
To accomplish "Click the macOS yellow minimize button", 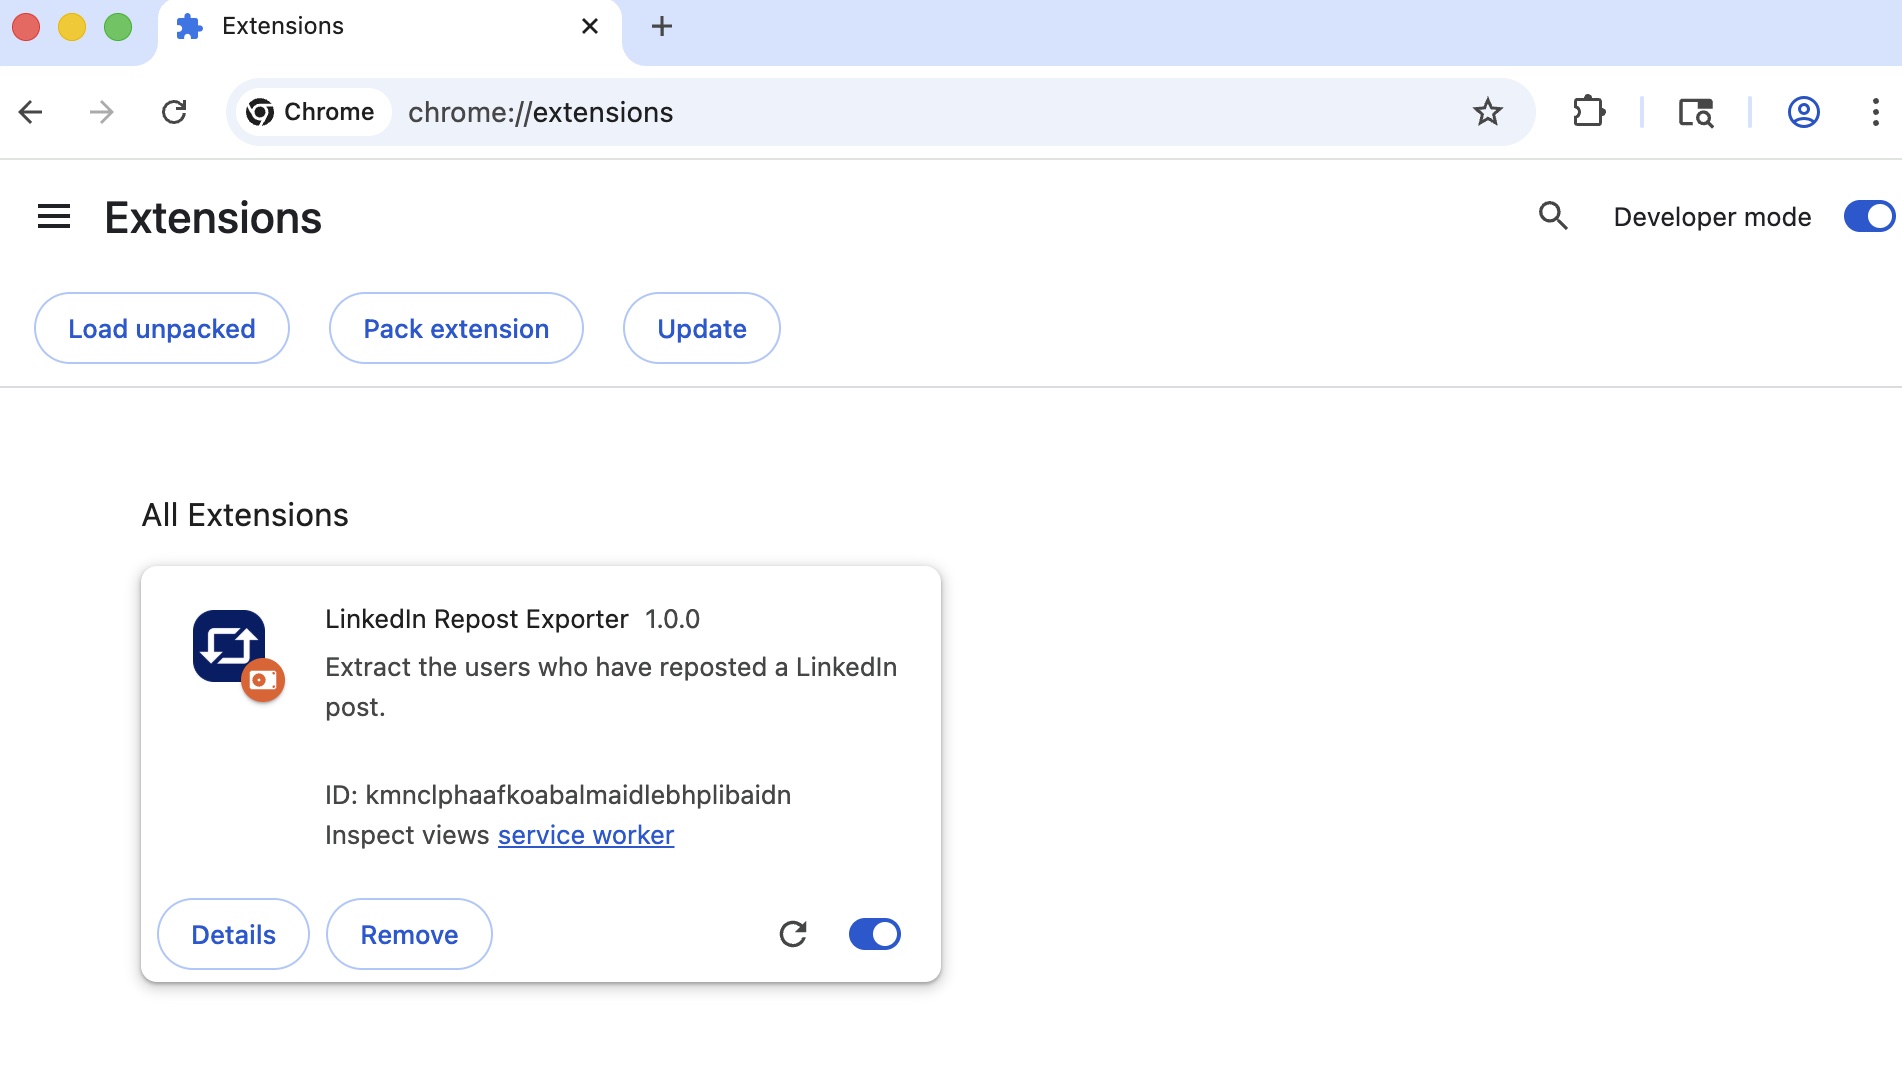I will pos(72,27).
